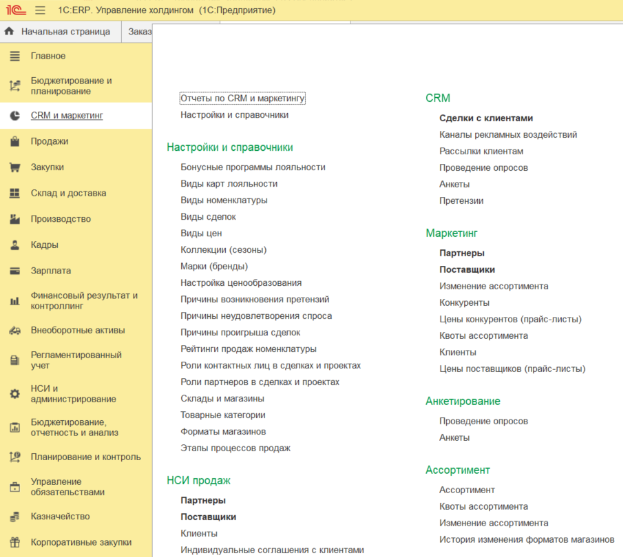Click the Зарплата card icon
Screen dimensions: 624x557
click(x=15, y=271)
